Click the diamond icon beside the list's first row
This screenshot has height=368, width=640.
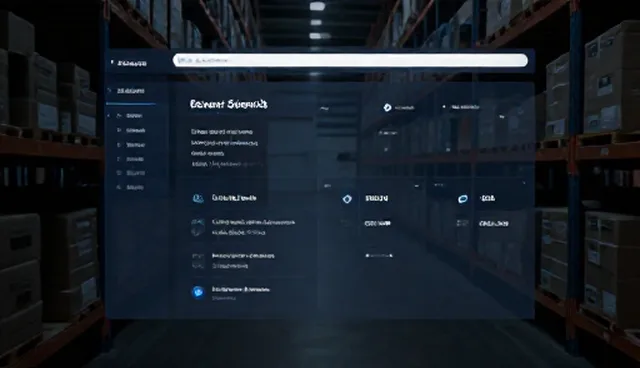coord(347,199)
